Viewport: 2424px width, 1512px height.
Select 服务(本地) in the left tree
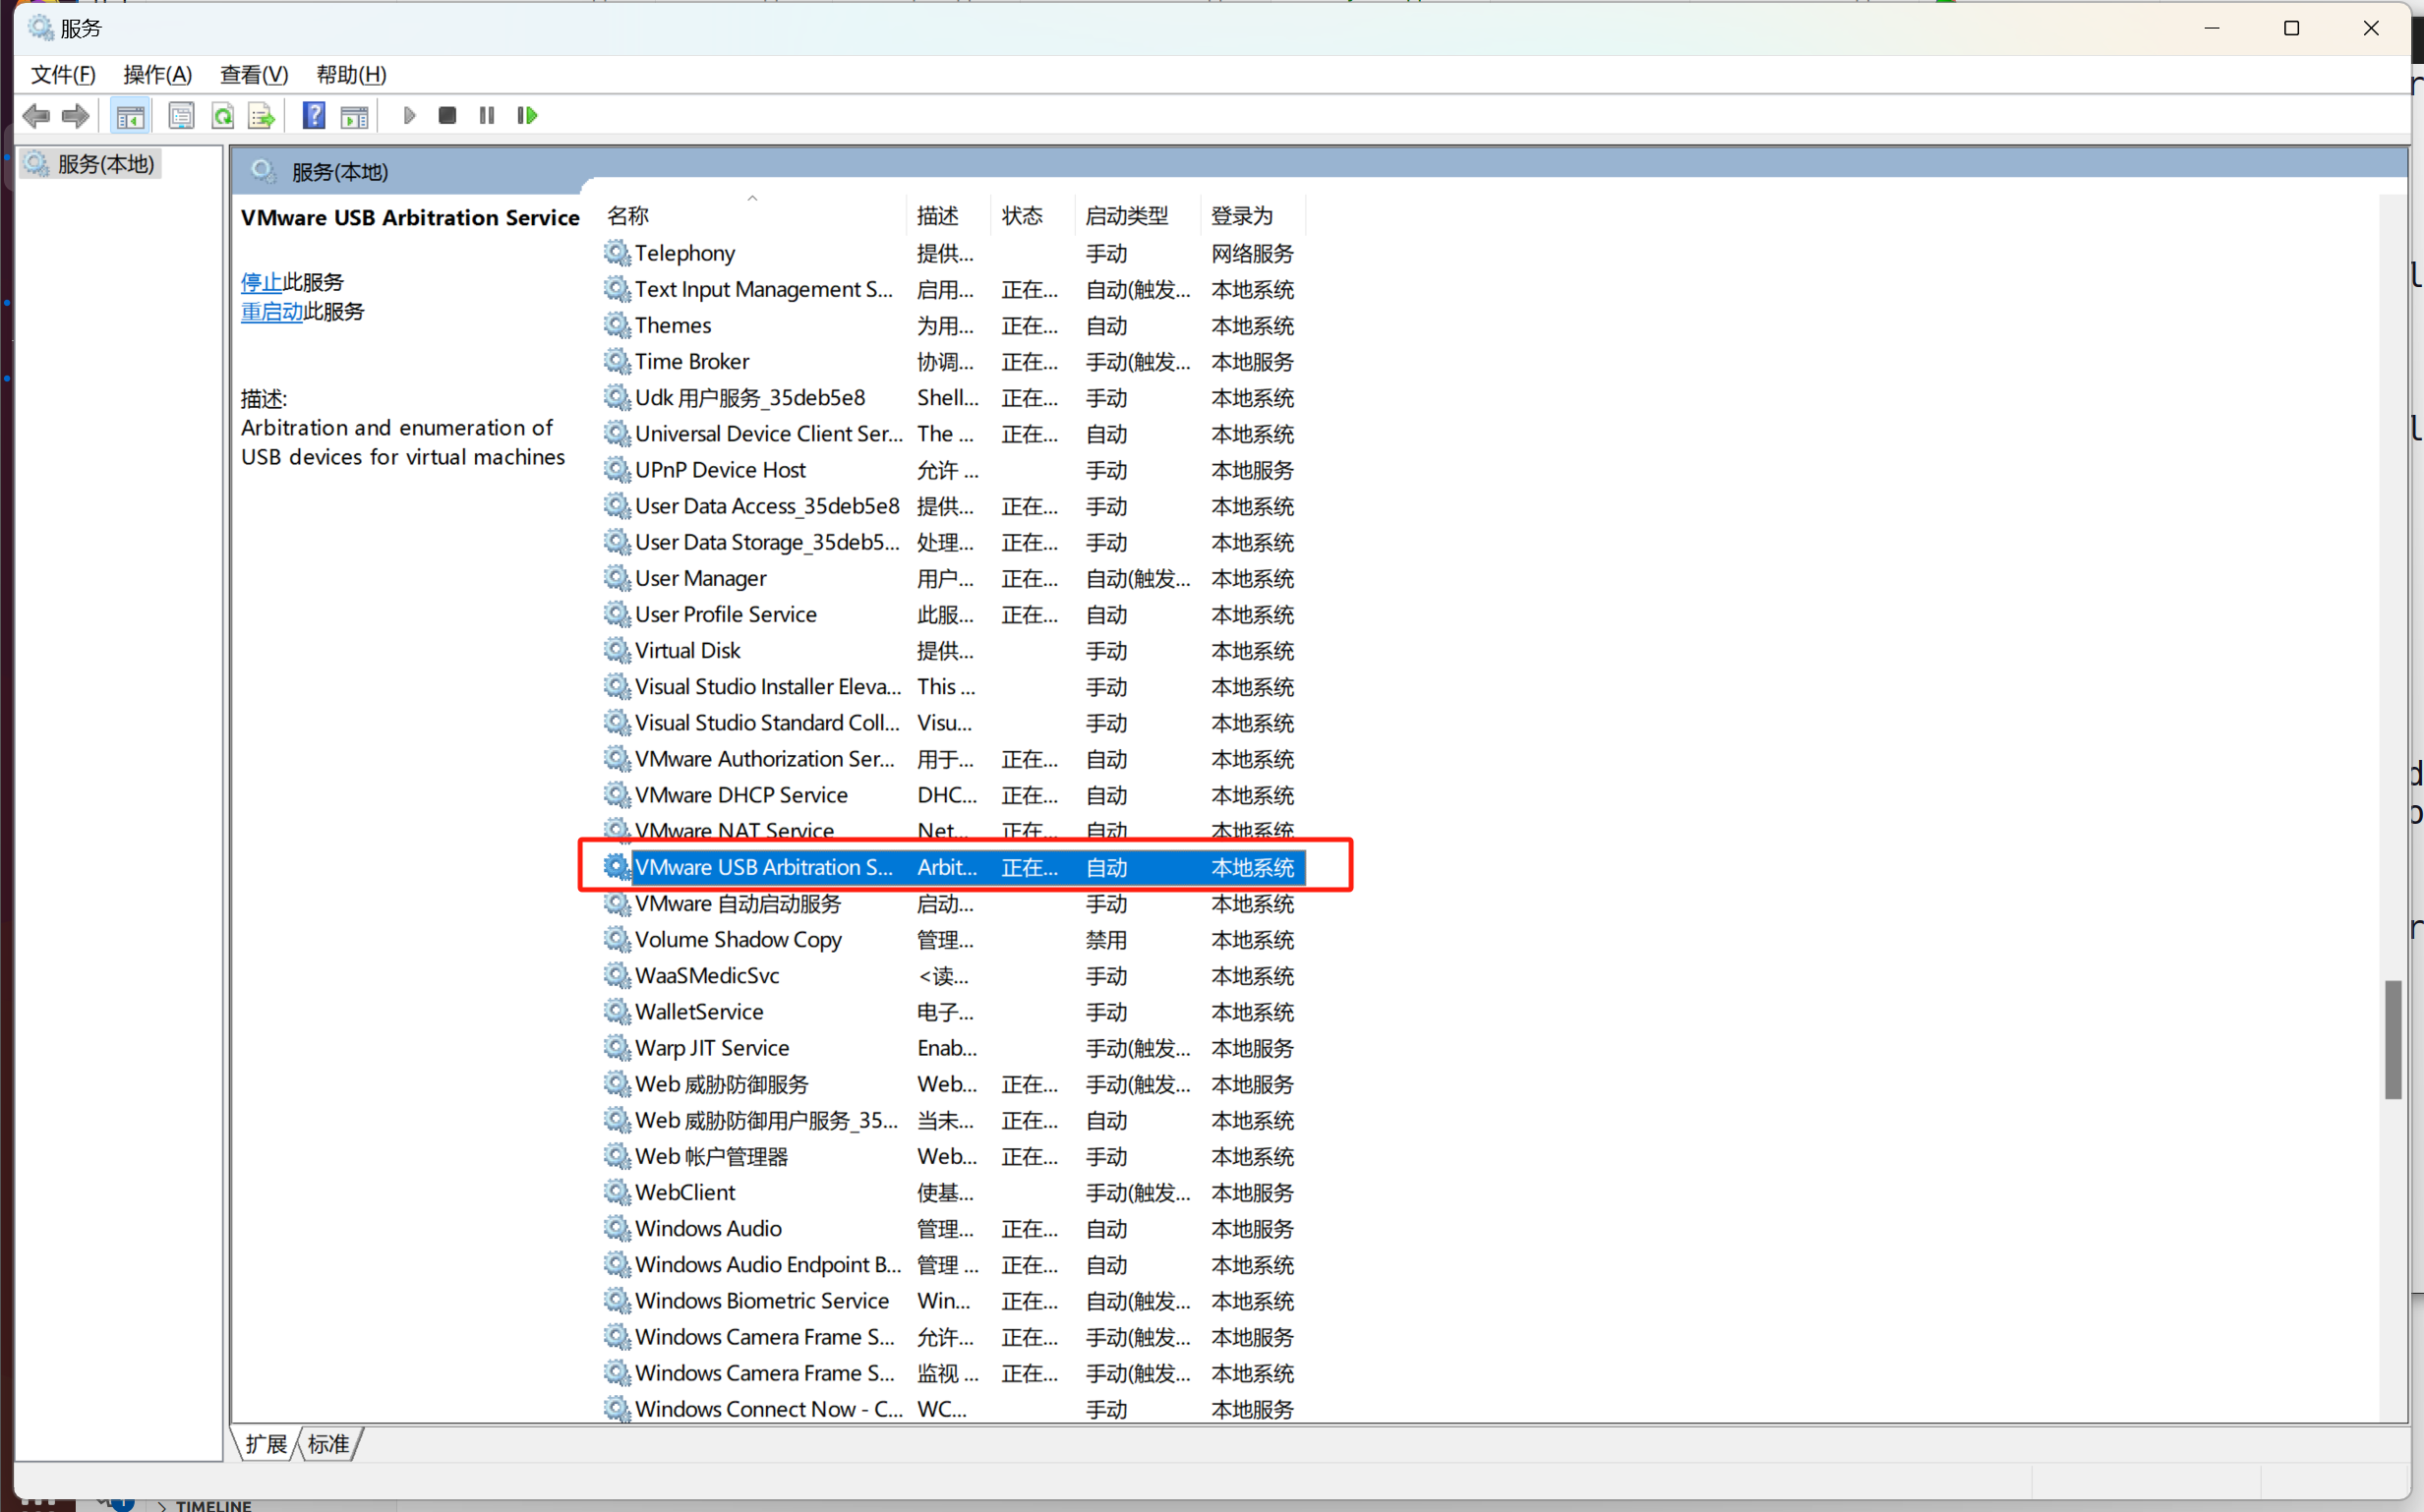[106, 164]
